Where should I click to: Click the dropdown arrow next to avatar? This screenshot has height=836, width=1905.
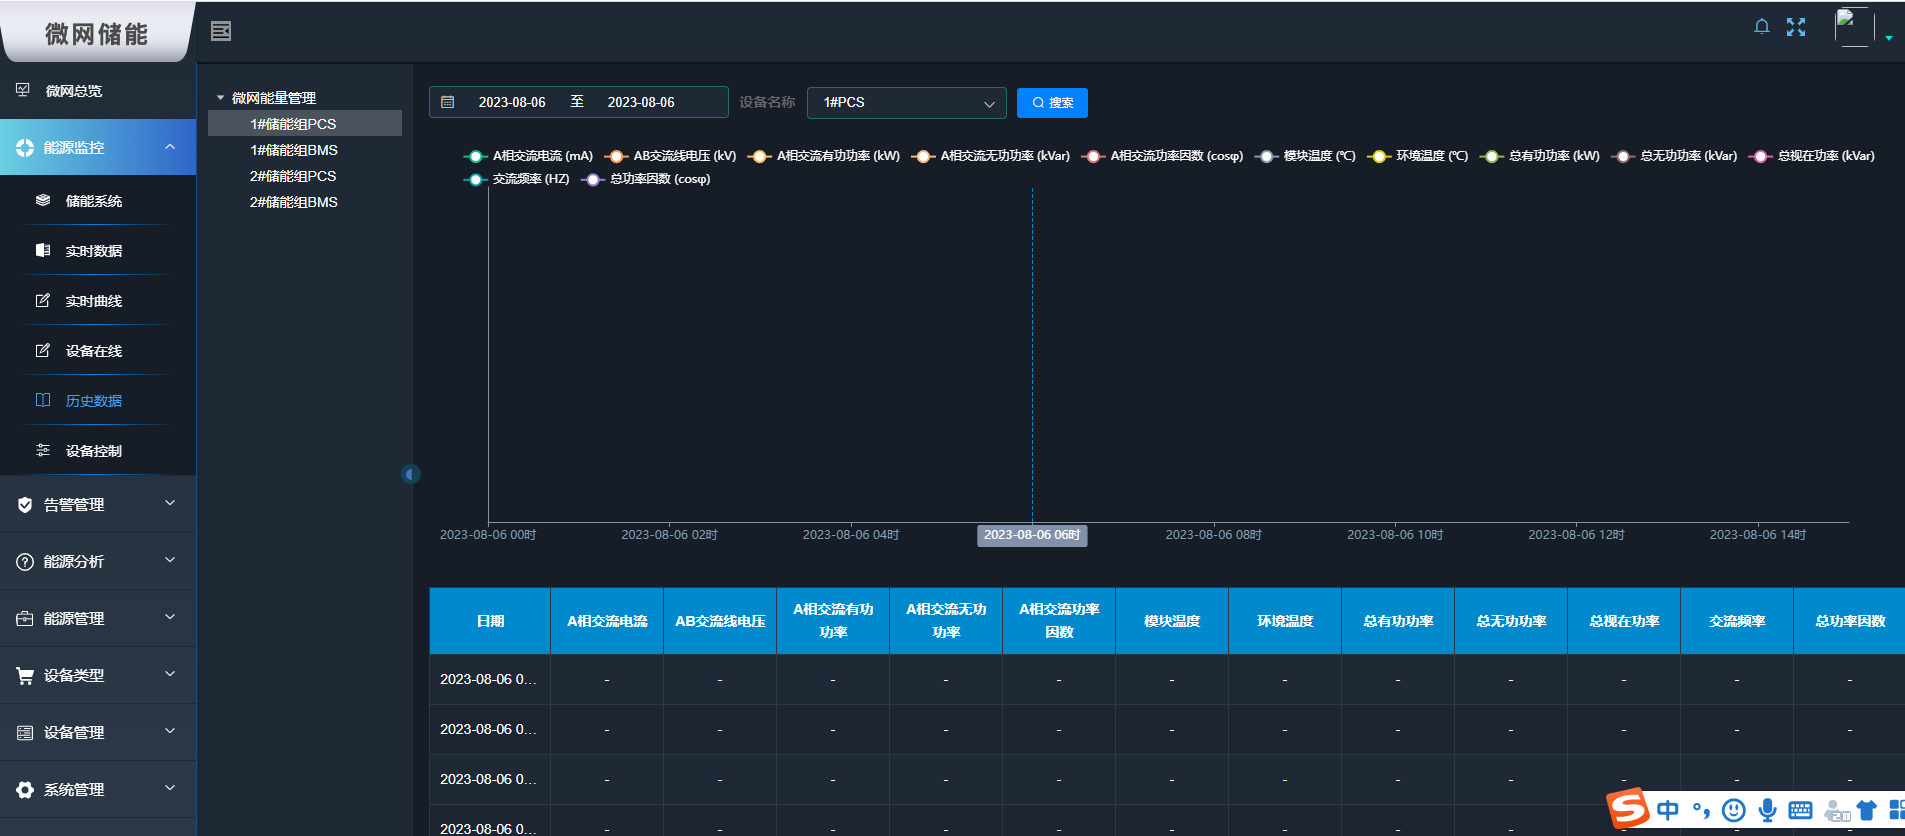(x=1889, y=38)
